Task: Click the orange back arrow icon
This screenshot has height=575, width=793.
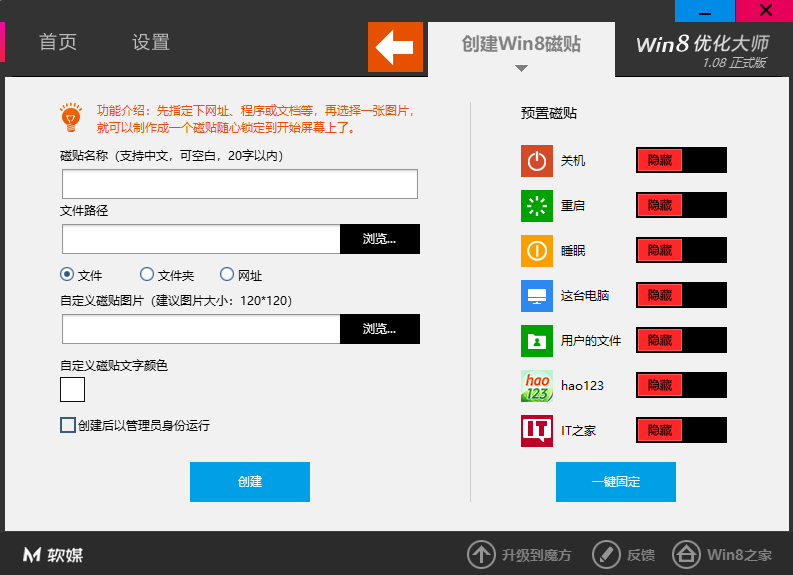Action: tap(395, 46)
